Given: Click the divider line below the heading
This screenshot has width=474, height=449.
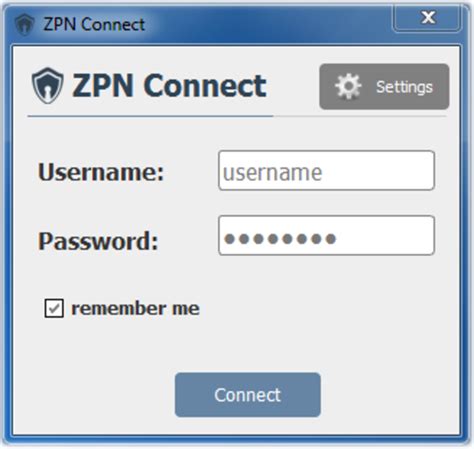Looking at the screenshot, I should (x=237, y=116).
